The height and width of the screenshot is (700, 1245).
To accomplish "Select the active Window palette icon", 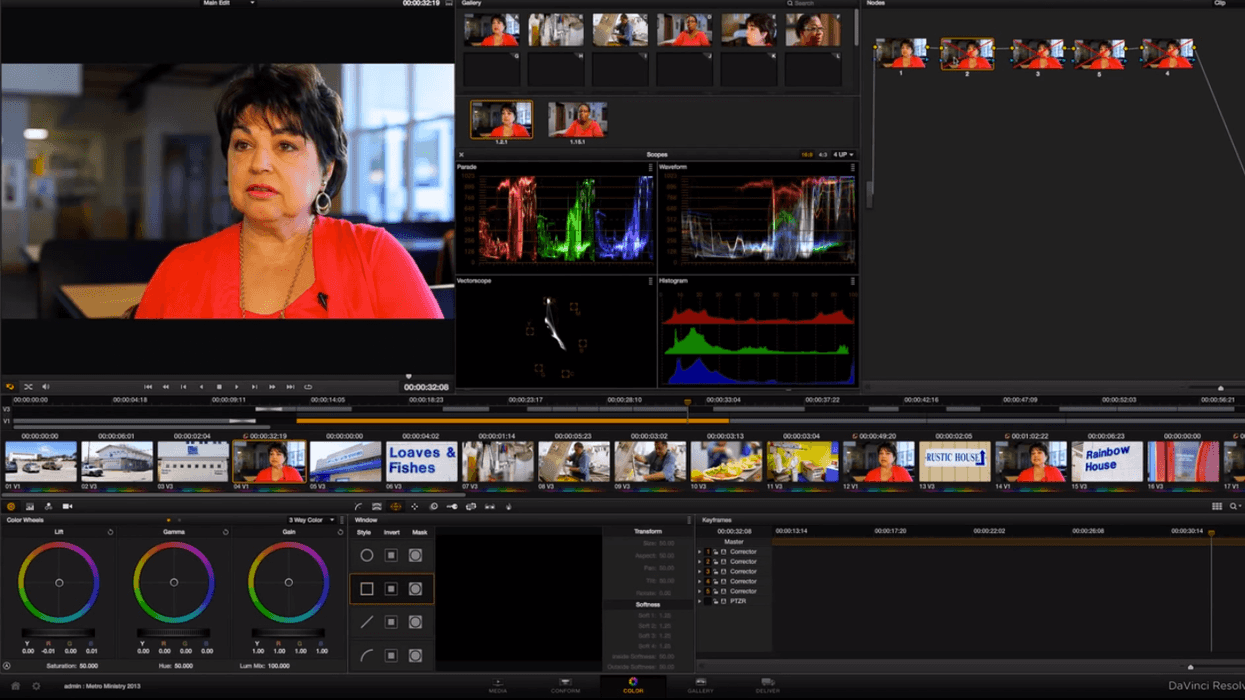I will pos(395,507).
